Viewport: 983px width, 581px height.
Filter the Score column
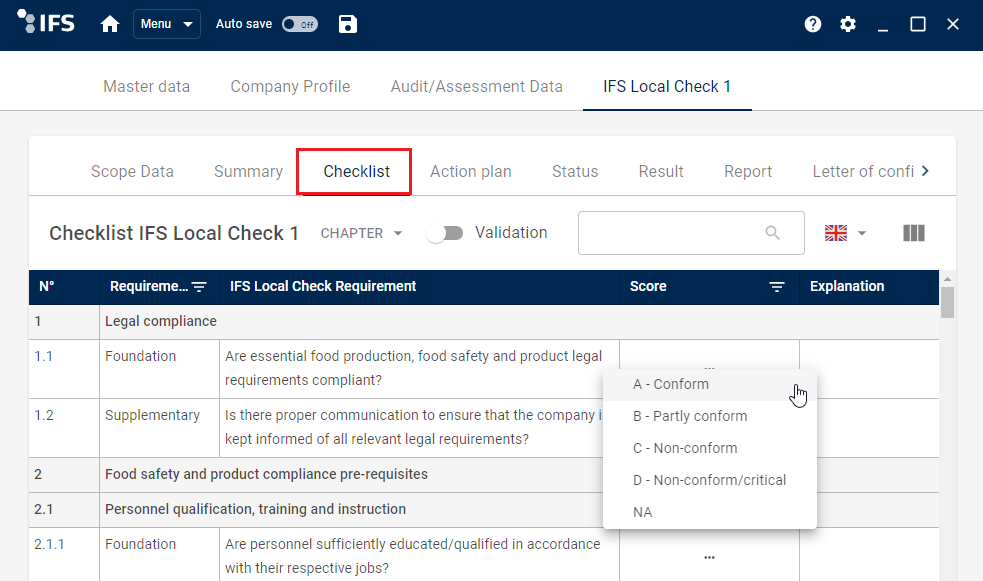click(776, 287)
